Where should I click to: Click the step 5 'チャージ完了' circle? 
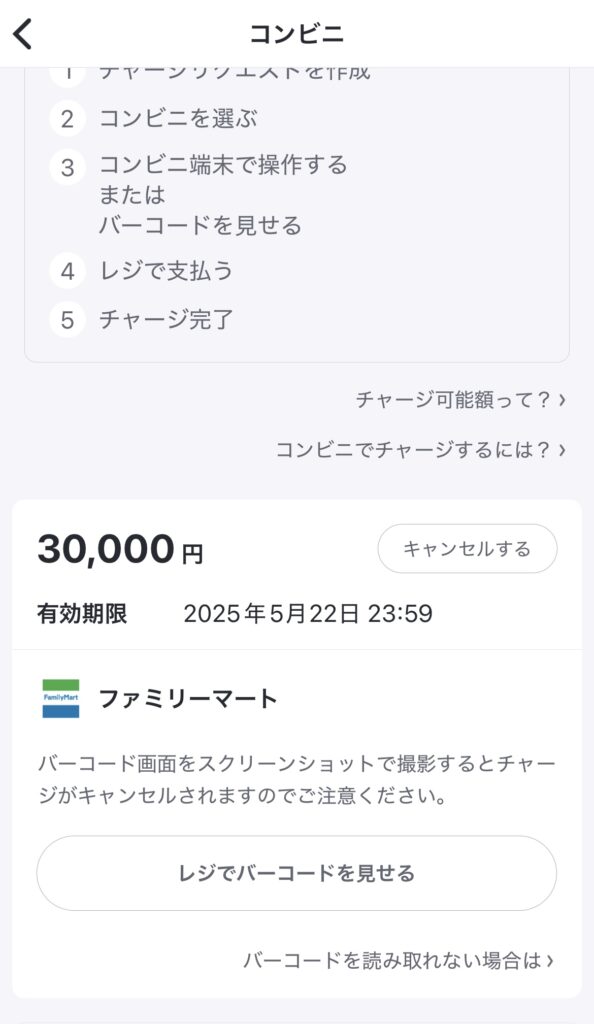coord(66,318)
